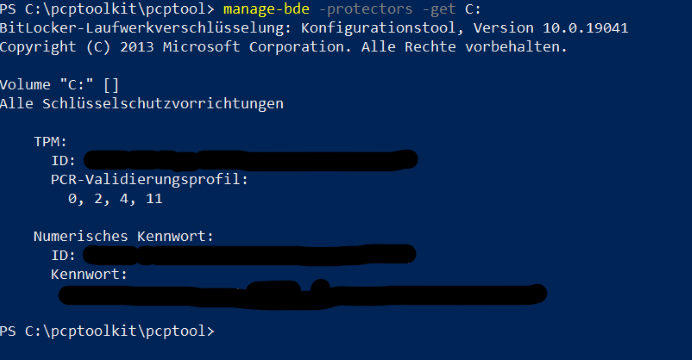
Task: Click the redacted TPM ID value
Action: 251,160
